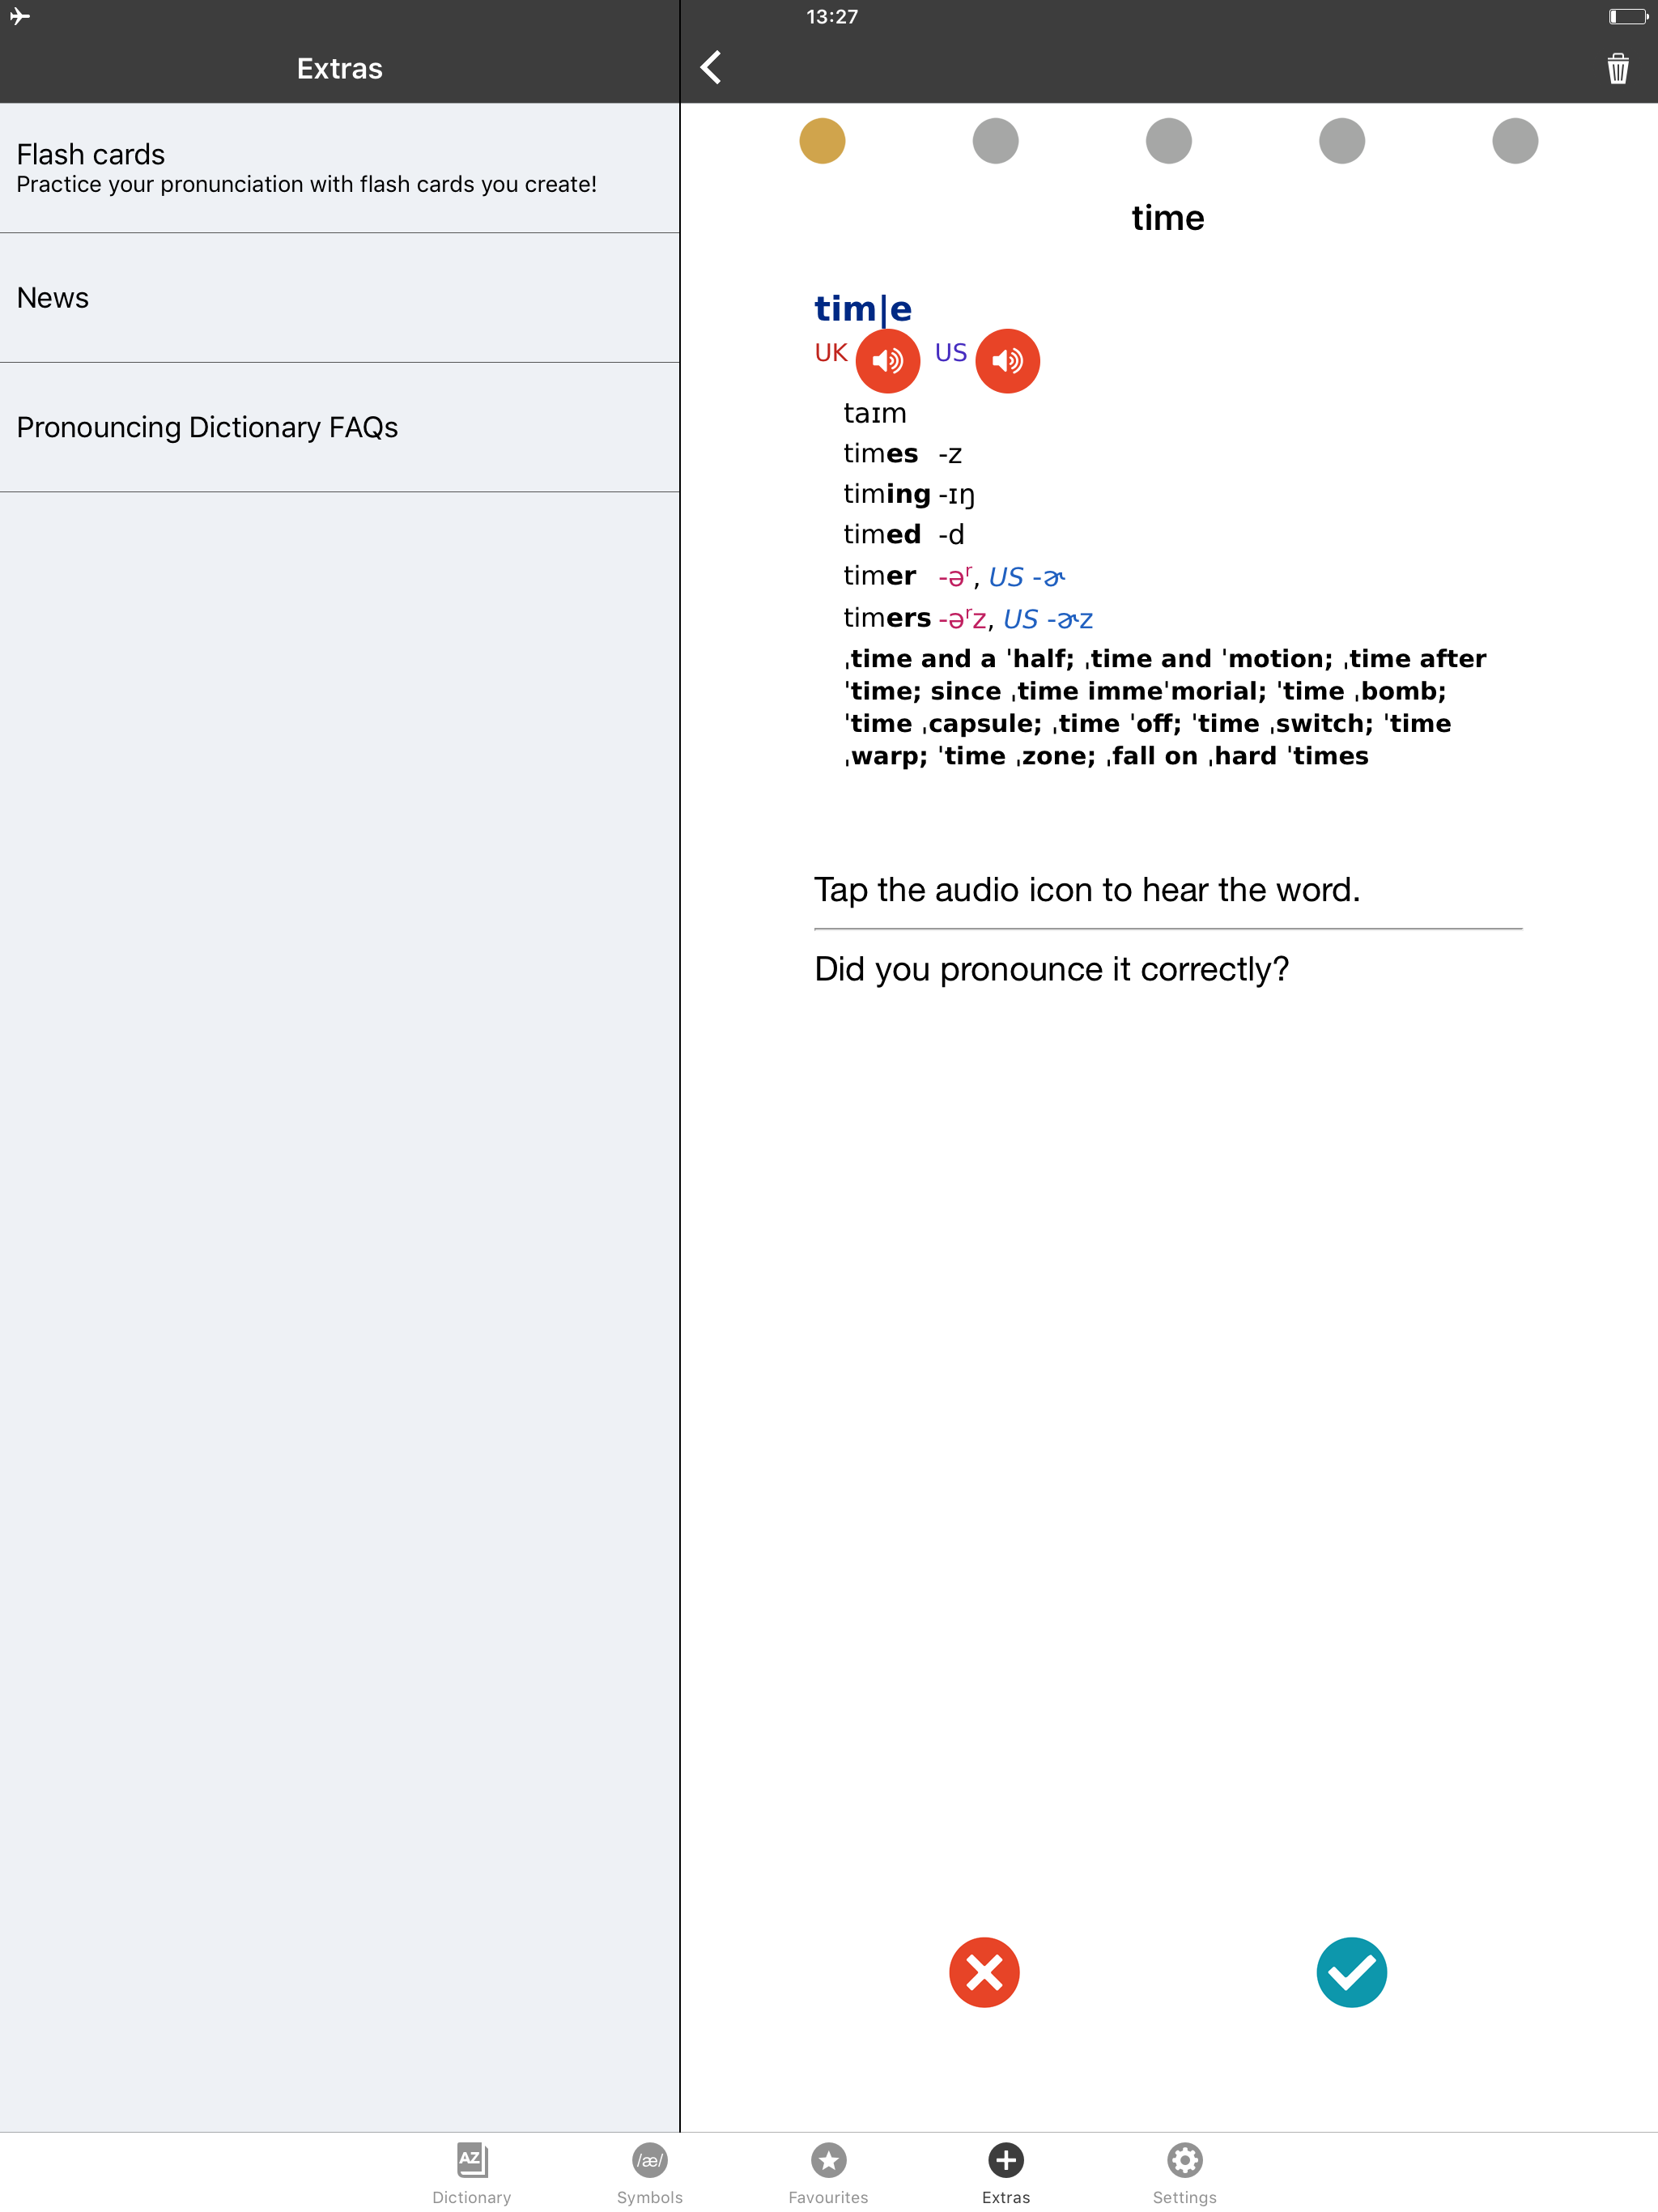Open the Settings tab

click(1184, 2172)
